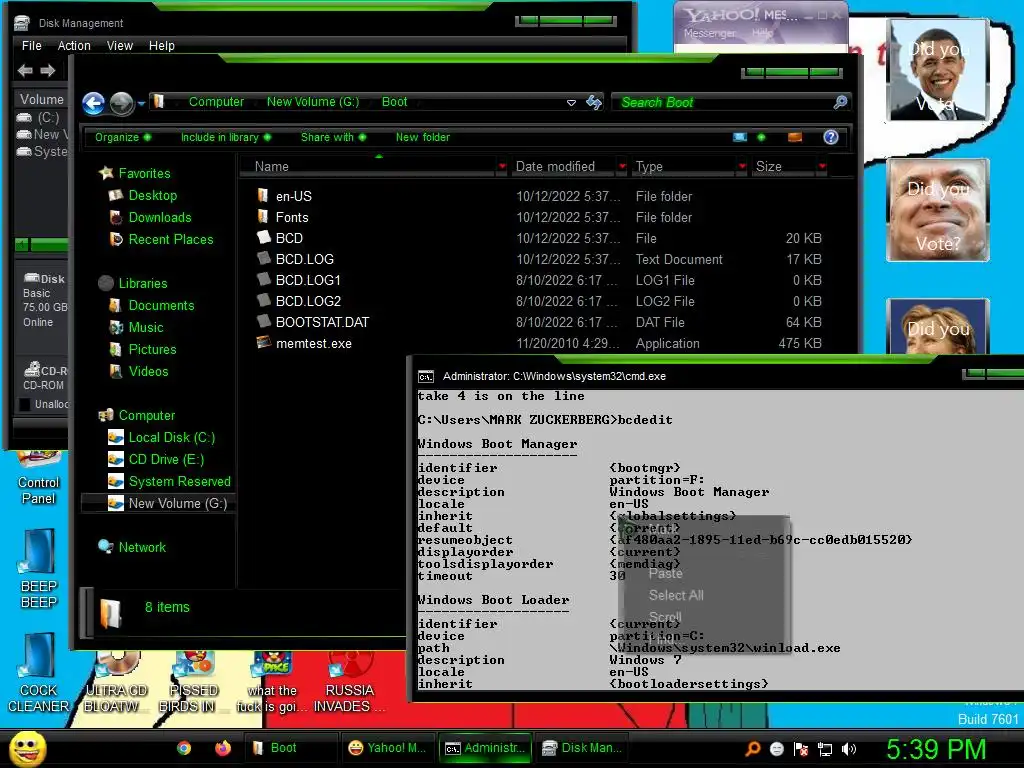
Task: Click the Explorer forward arrow button
Action: 121,103
